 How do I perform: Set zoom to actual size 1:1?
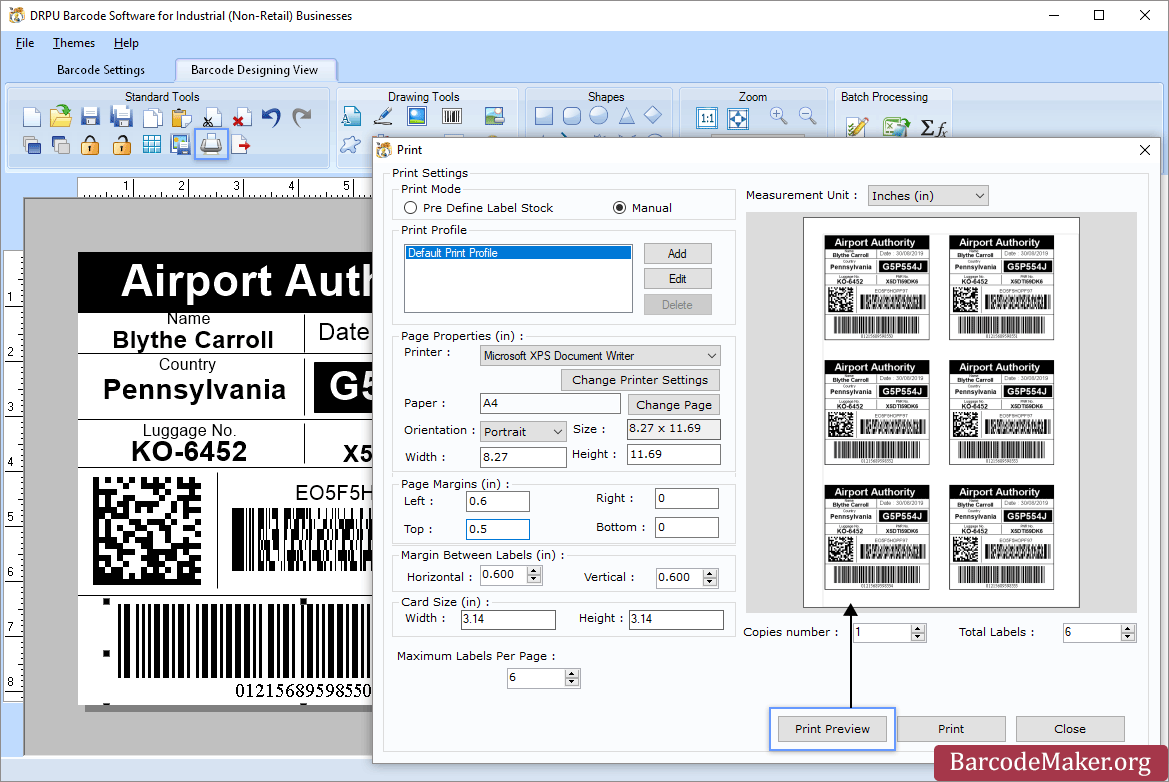[x=707, y=118]
